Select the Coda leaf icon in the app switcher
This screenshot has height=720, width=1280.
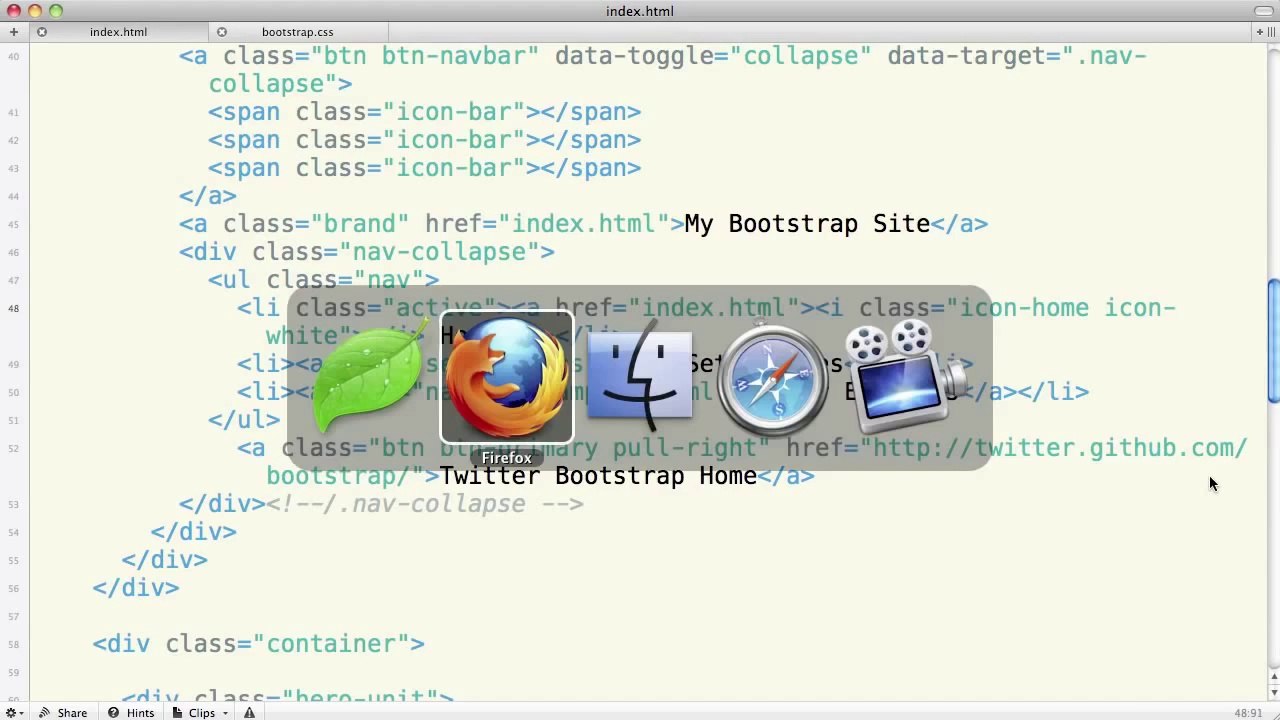369,379
